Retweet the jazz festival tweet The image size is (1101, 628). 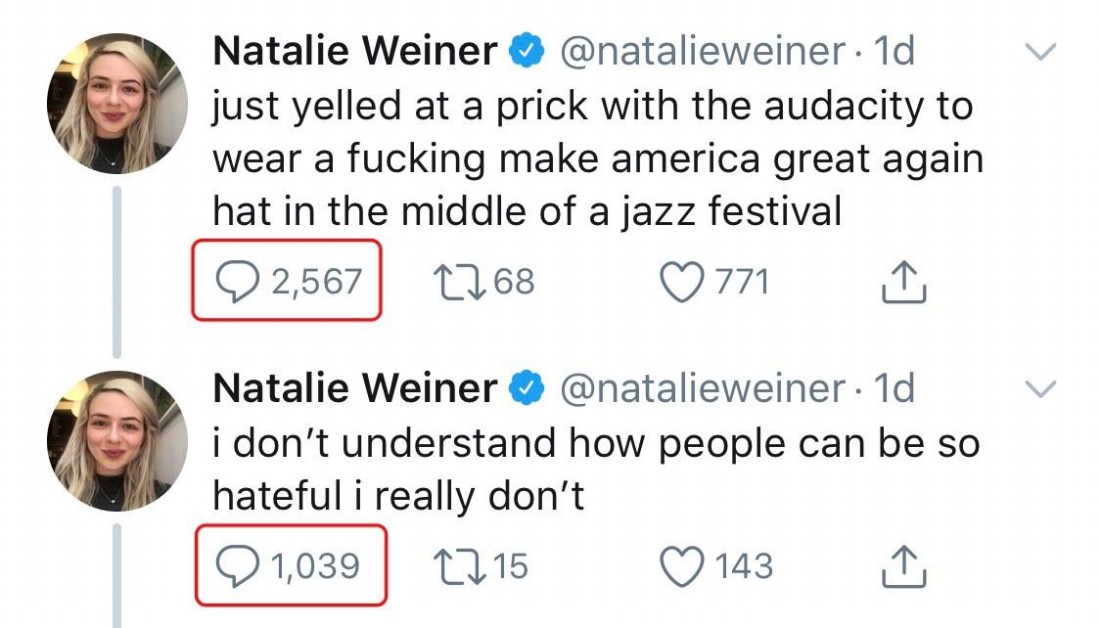coord(459,282)
